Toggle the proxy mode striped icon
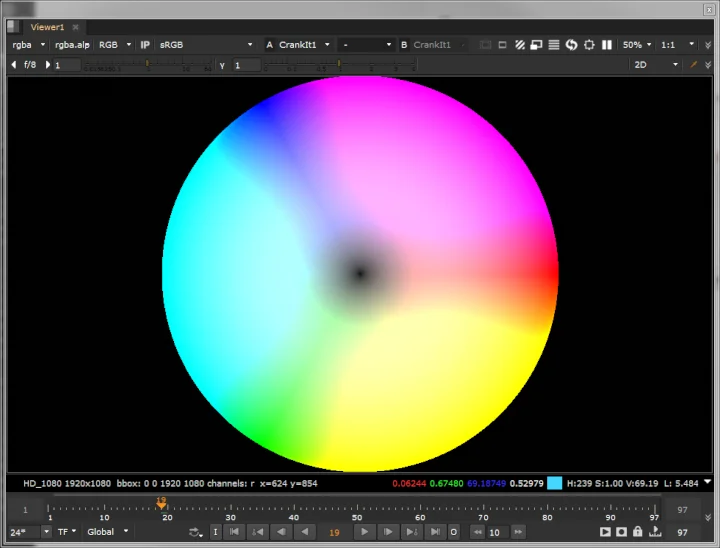720x548 pixels. point(519,45)
